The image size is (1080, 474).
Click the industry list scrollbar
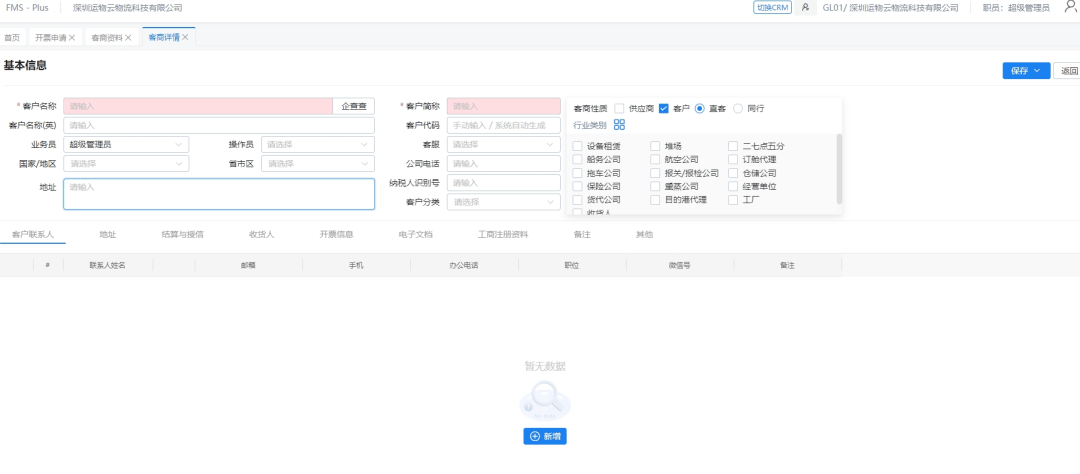pyautogui.click(x=839, y=169)
